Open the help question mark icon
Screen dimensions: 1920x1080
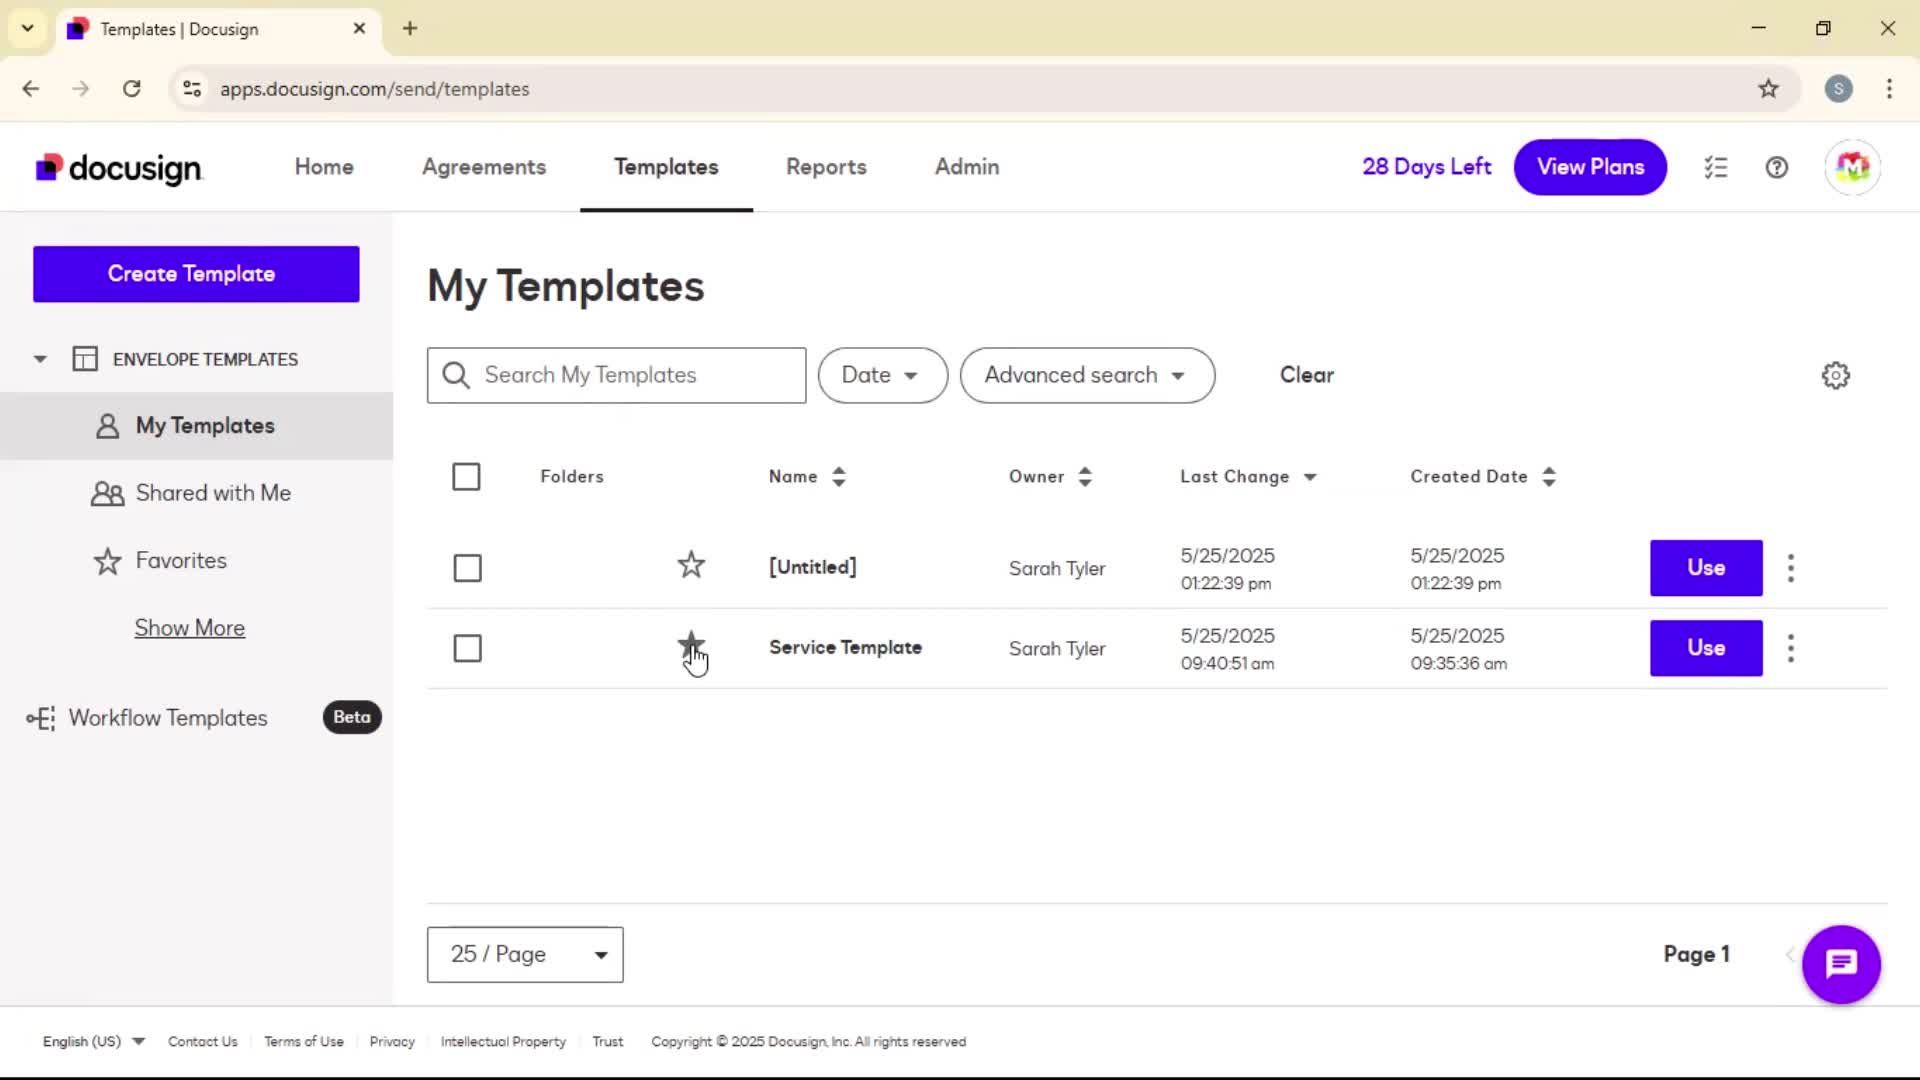click(1776, 168)
